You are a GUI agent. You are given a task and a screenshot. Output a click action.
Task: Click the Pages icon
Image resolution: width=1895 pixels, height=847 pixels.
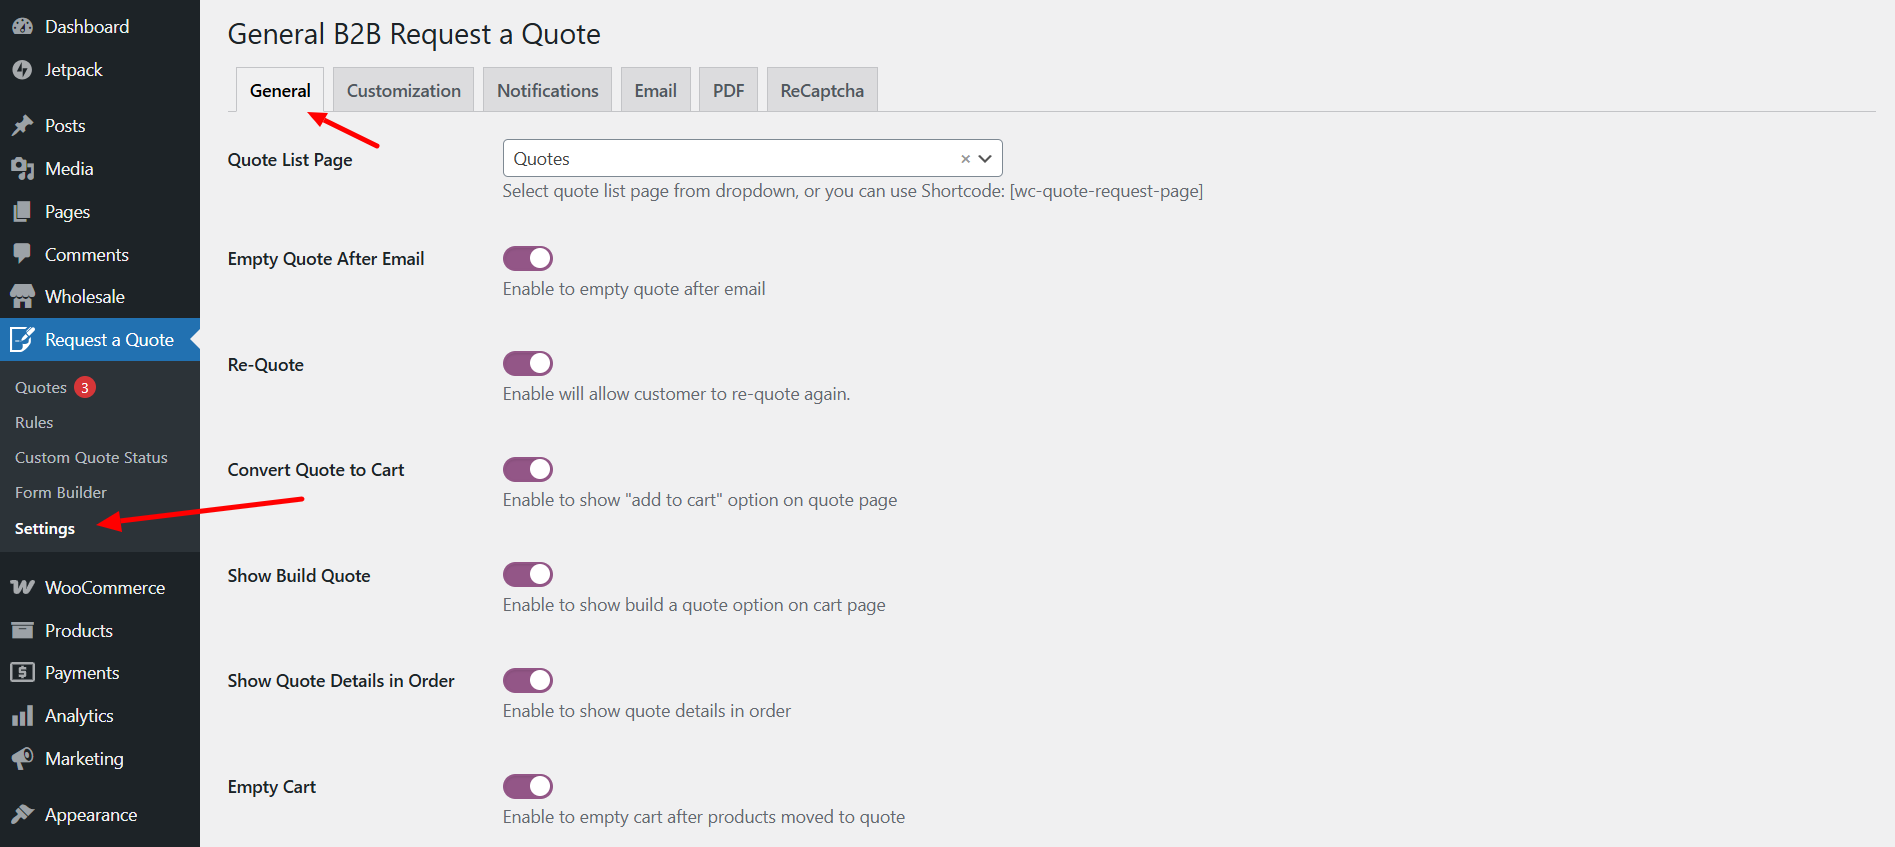22,212
